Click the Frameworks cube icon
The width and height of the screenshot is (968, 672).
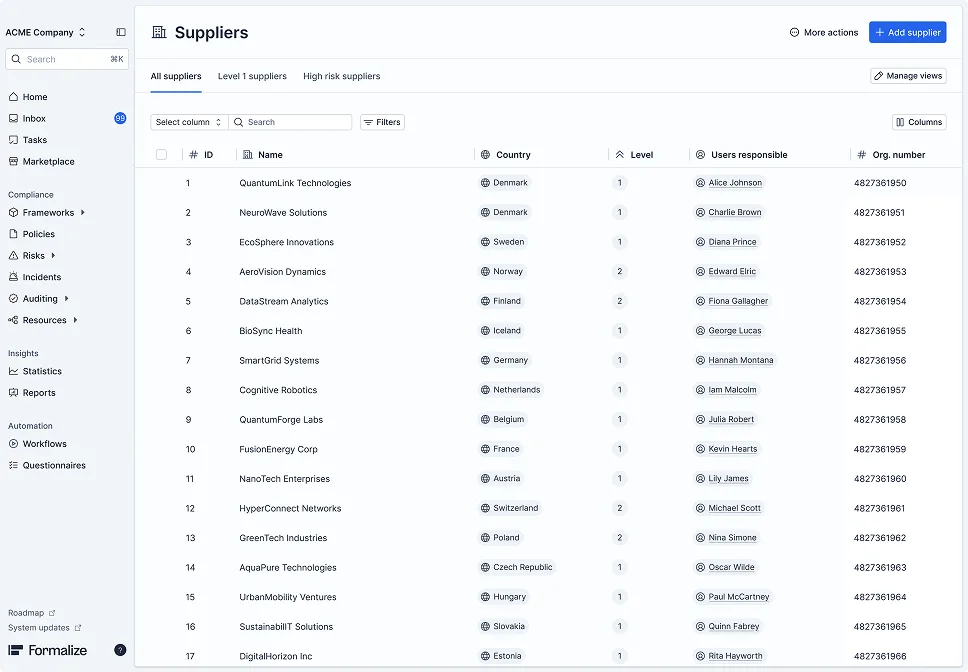14,212
